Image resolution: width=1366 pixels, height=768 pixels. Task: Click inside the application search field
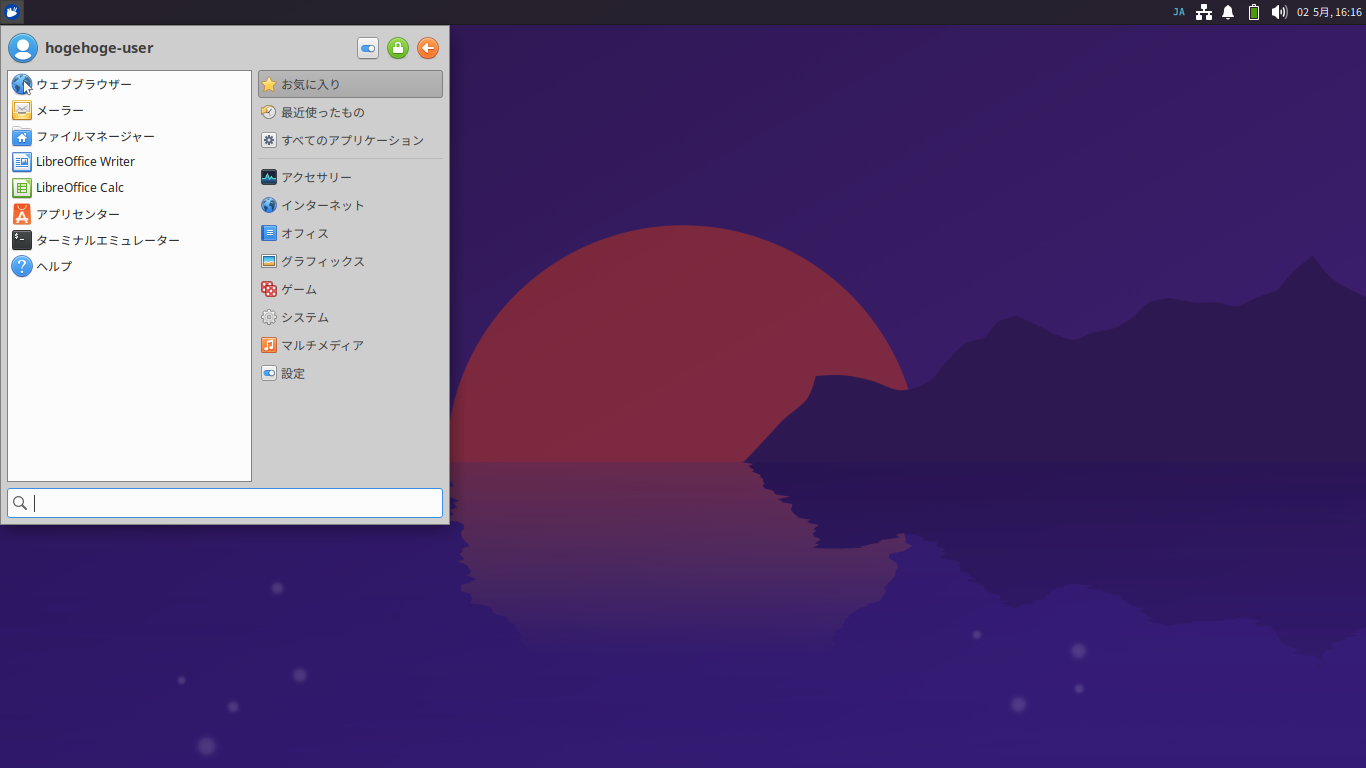224,503
